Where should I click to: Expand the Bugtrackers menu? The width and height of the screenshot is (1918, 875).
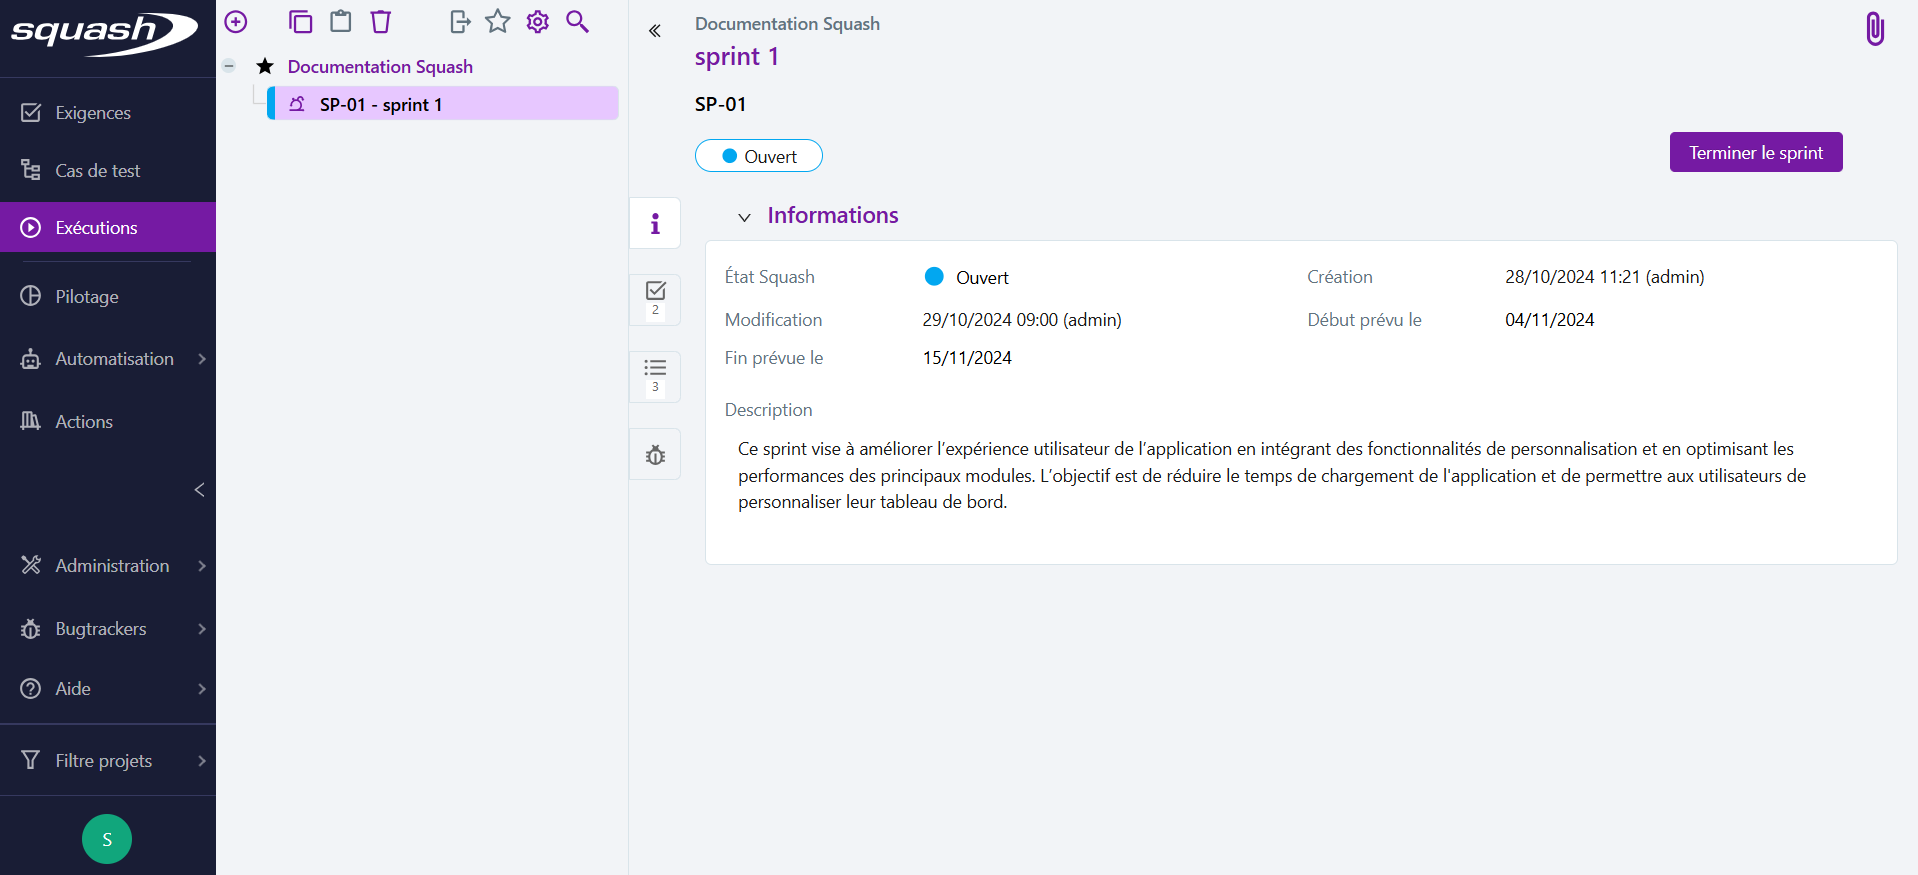tap(108, 629)
